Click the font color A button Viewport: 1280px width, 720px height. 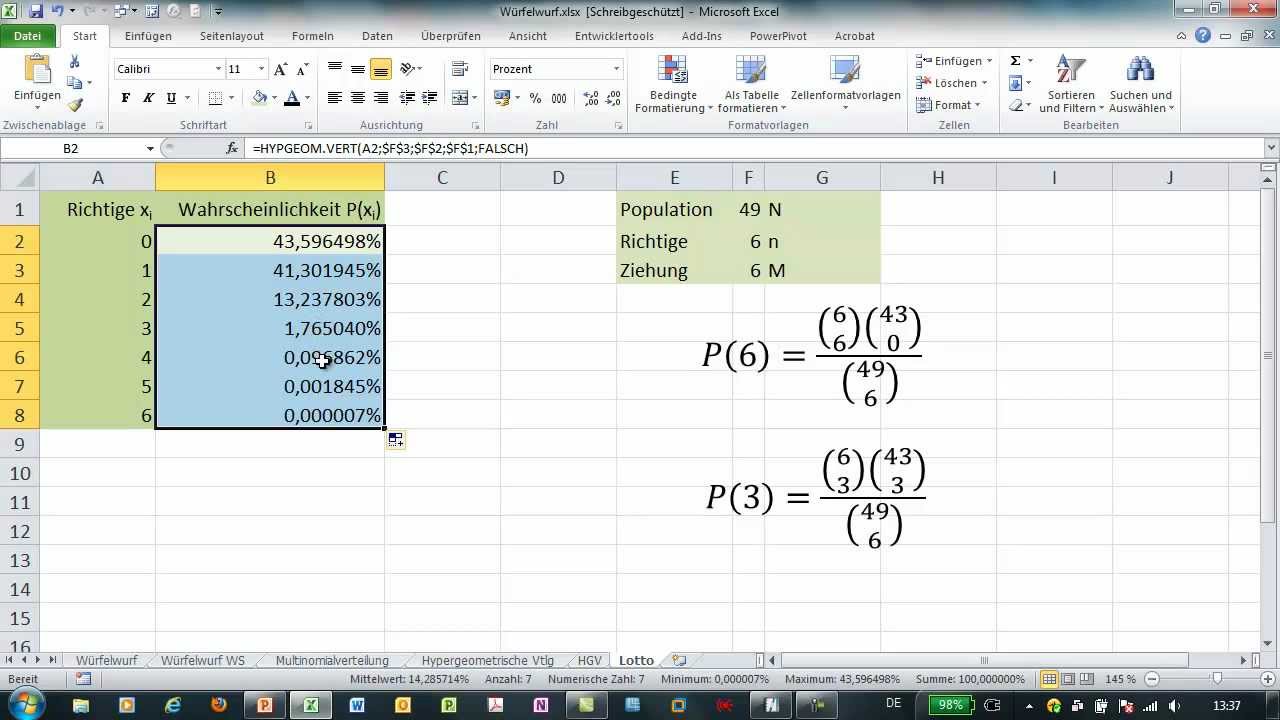[x=292, y=98]
